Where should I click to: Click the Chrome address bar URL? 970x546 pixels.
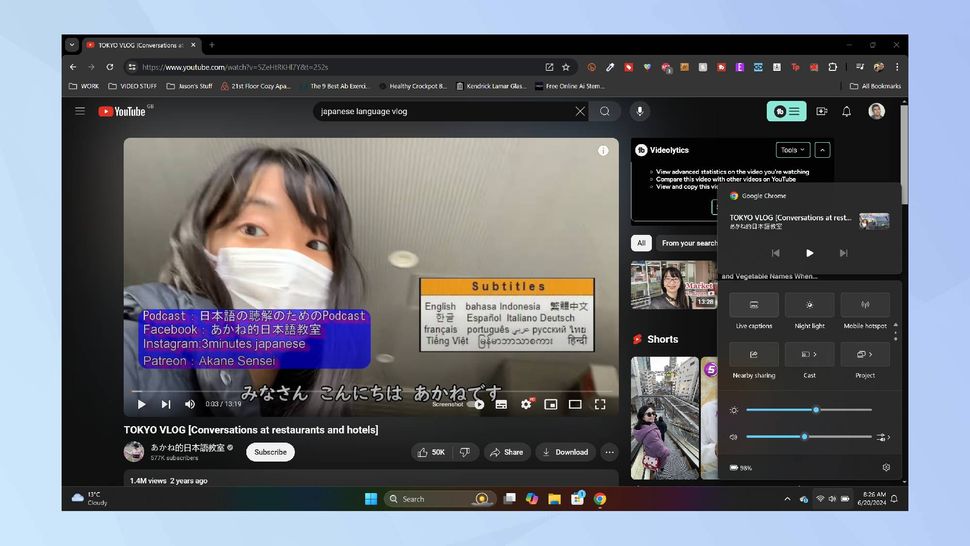click(x=235, y=67)
